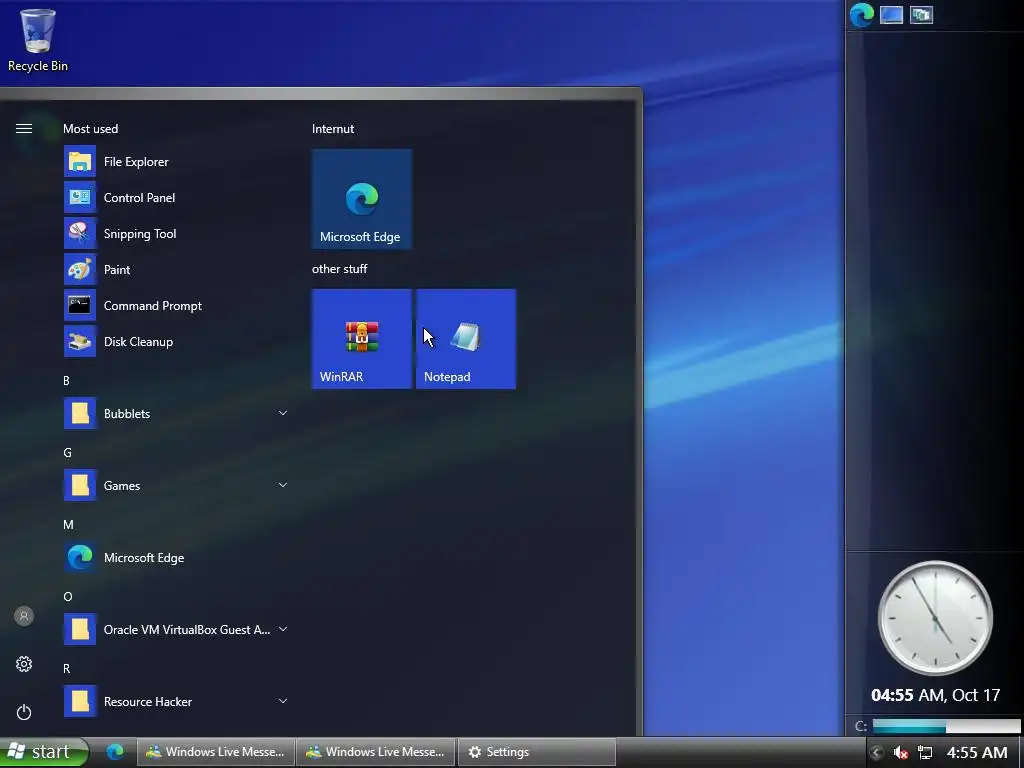
Task: Click Edge icon in the sidebar top
Action: pos(862,14)
